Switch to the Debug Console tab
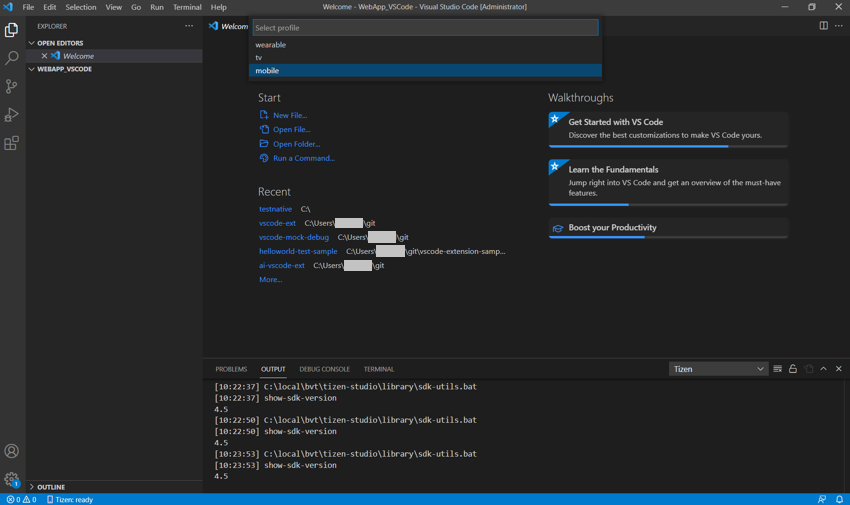 click(x=324, y=369)
